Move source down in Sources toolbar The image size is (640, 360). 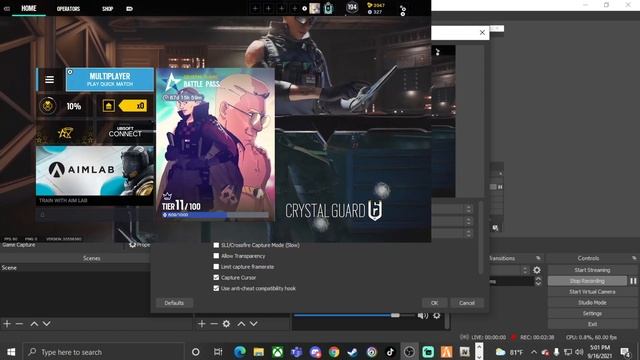[253, 324]
